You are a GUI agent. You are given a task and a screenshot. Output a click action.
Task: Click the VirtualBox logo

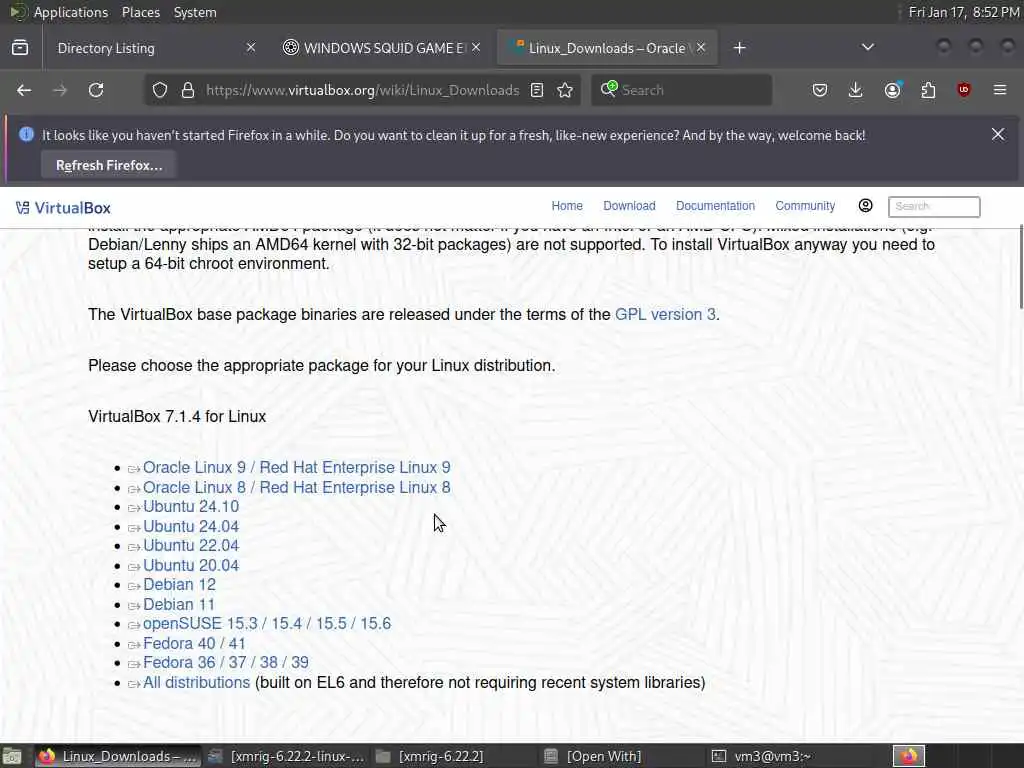(63, 208)
